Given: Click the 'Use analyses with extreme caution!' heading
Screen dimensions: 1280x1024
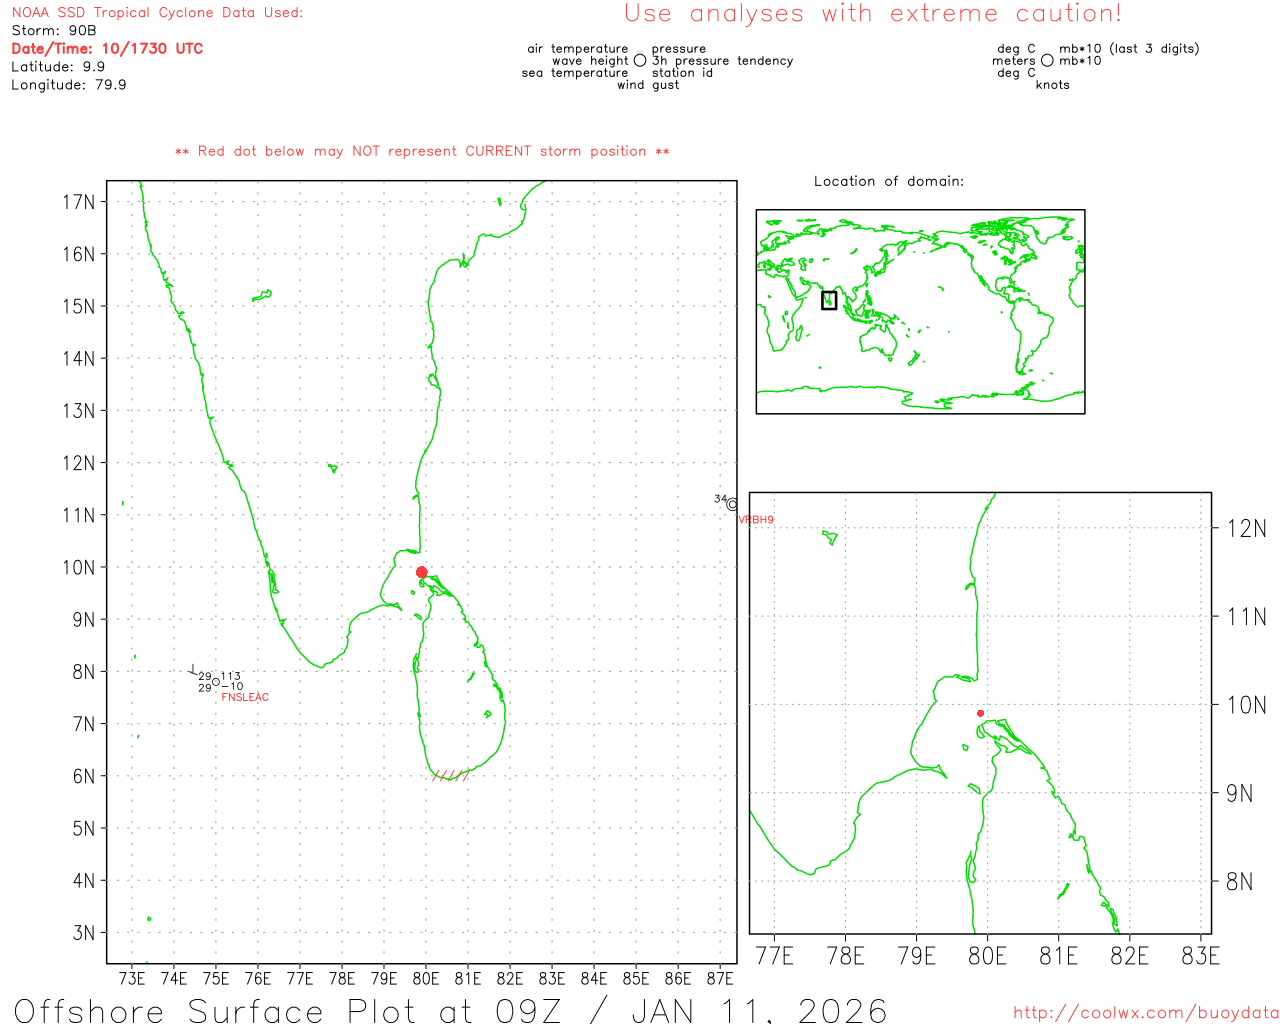Looking at the screenshot, I should [x=872, y=14].
